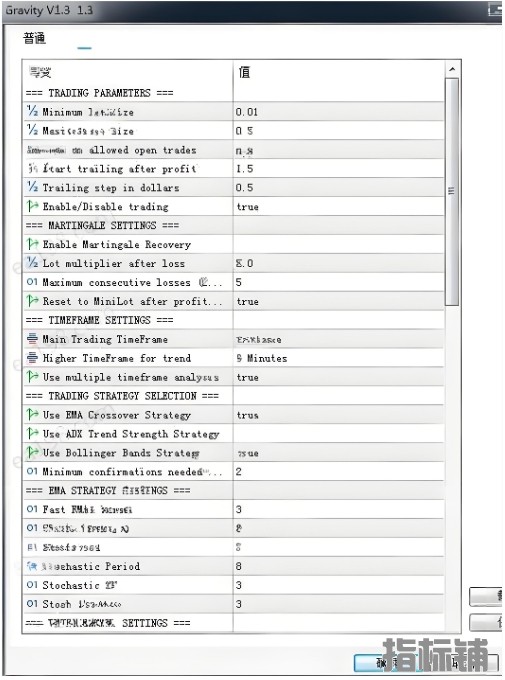Image resolution: width=505 pixels, height=680 pixels.
Task: Toggle Use multiple timeframe analysis value
Action: [x=338, y=377]
